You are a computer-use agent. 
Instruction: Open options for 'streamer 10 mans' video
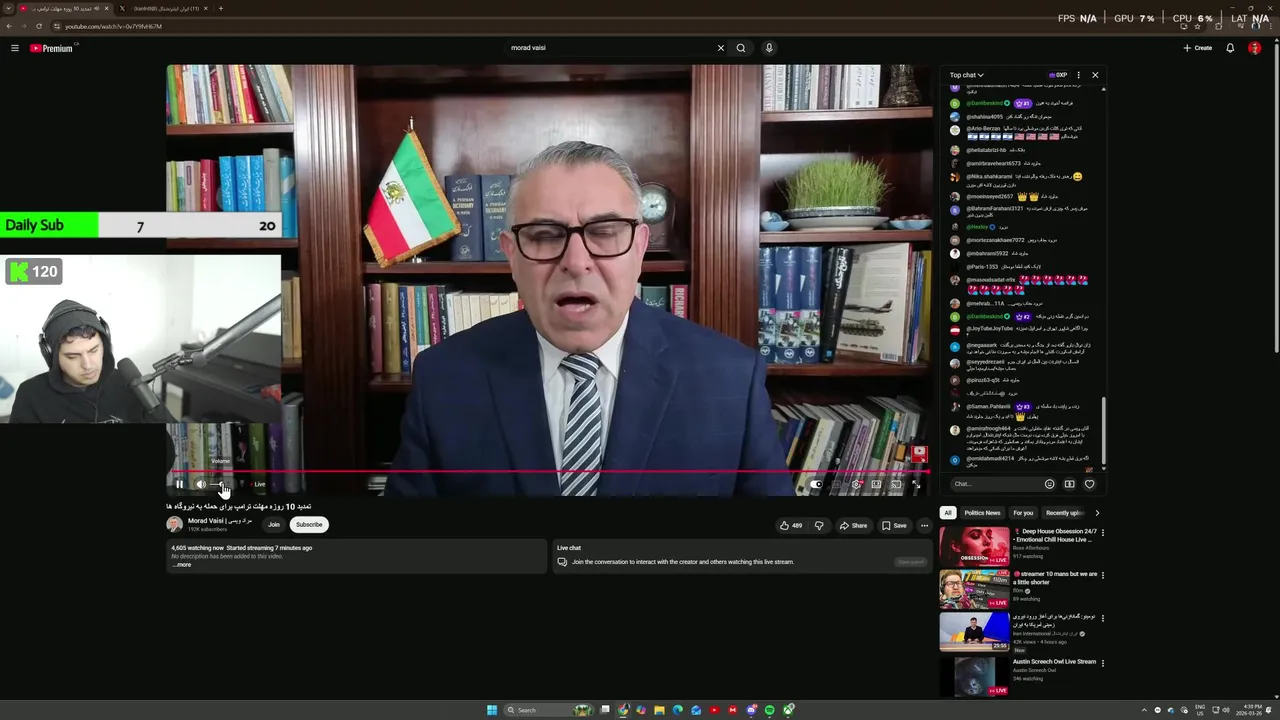[x=1102, y=576]
